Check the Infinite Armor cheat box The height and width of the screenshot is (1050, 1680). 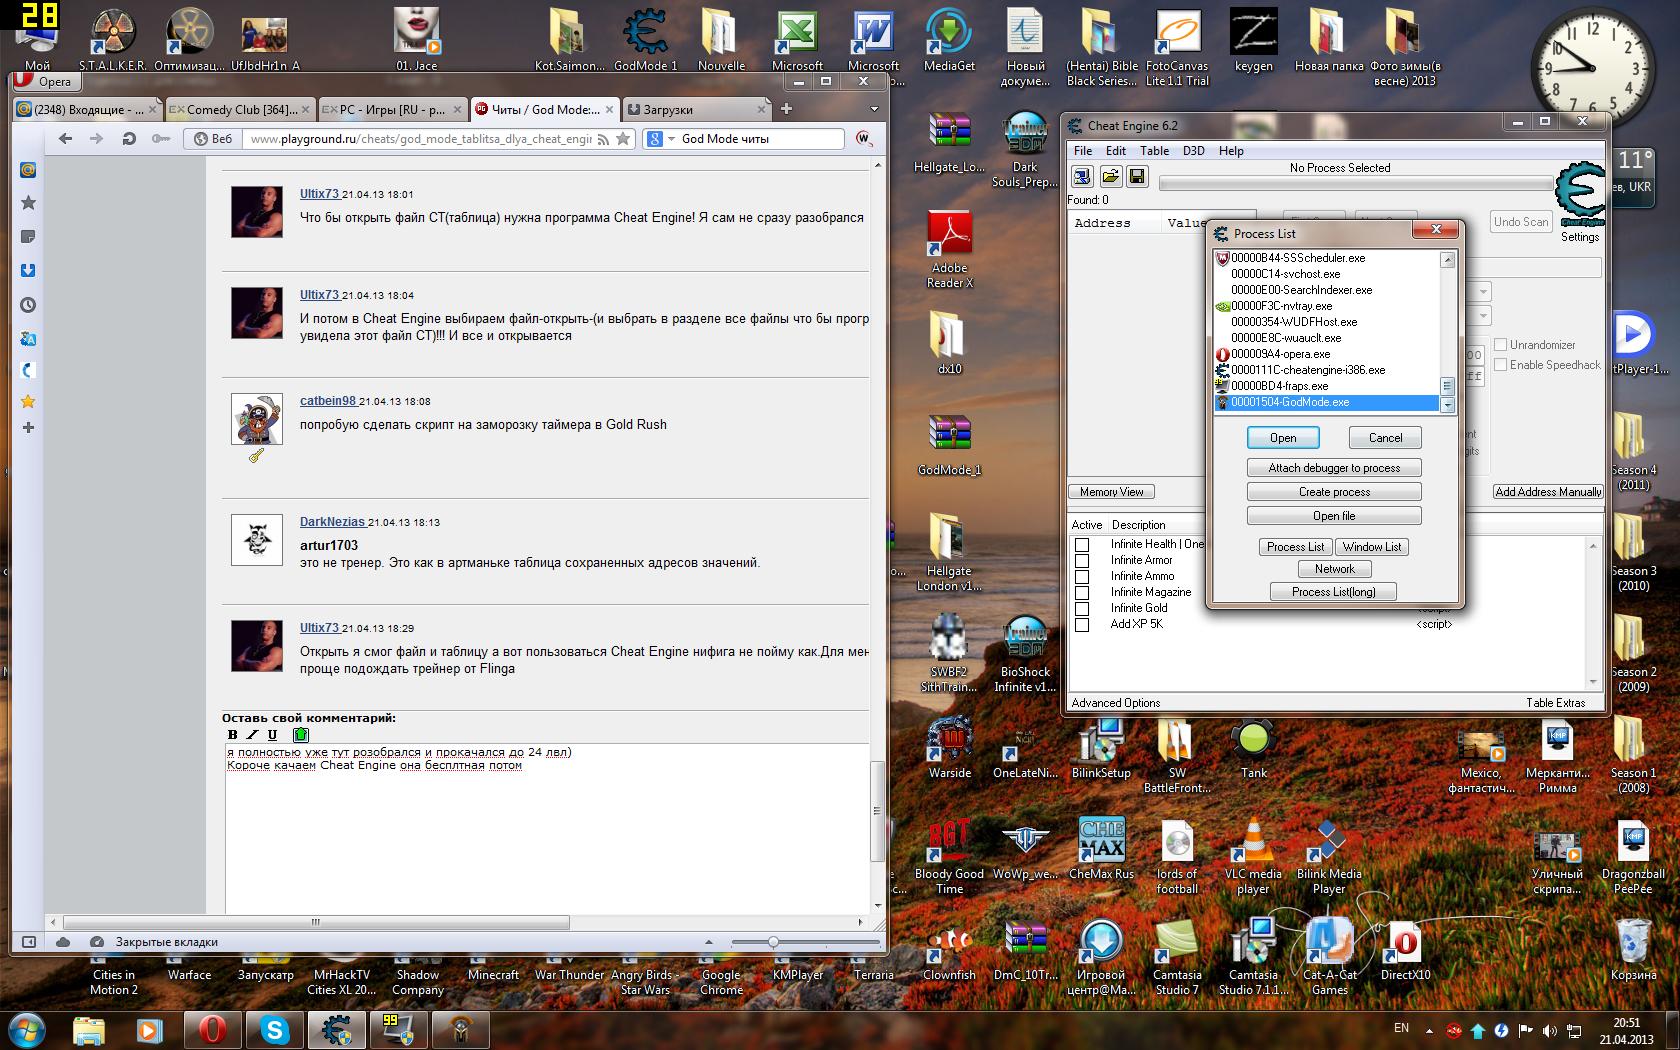1082,561
